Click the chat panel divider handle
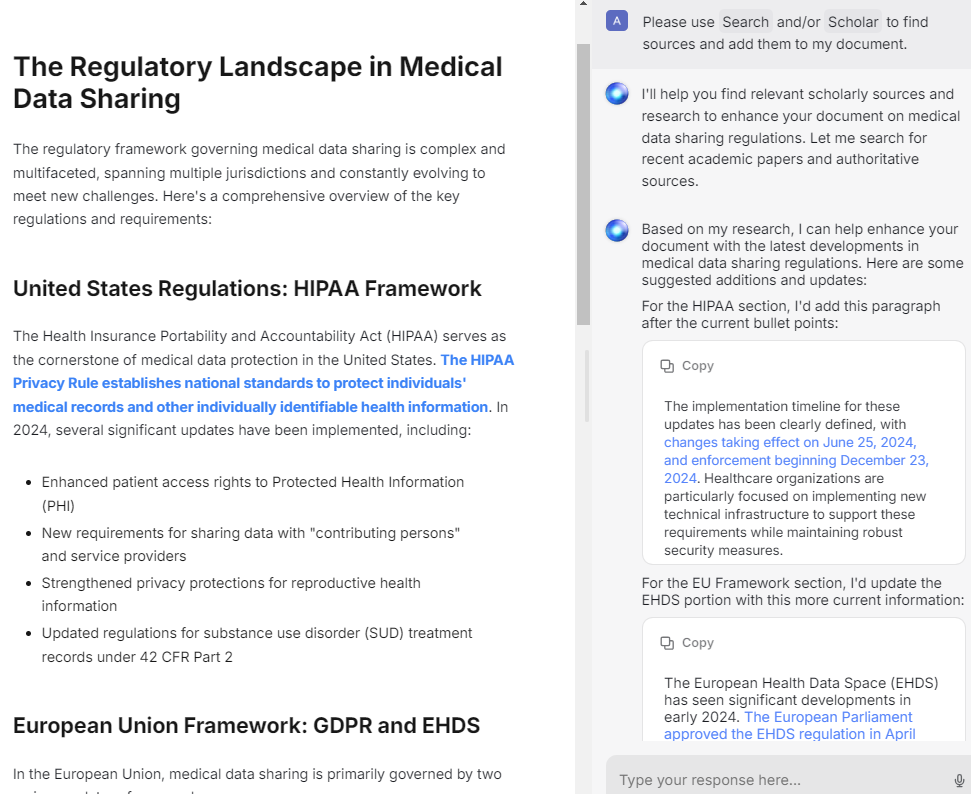Image resolution: width=971 pixels, height=794 pixels. click(587, 386)
